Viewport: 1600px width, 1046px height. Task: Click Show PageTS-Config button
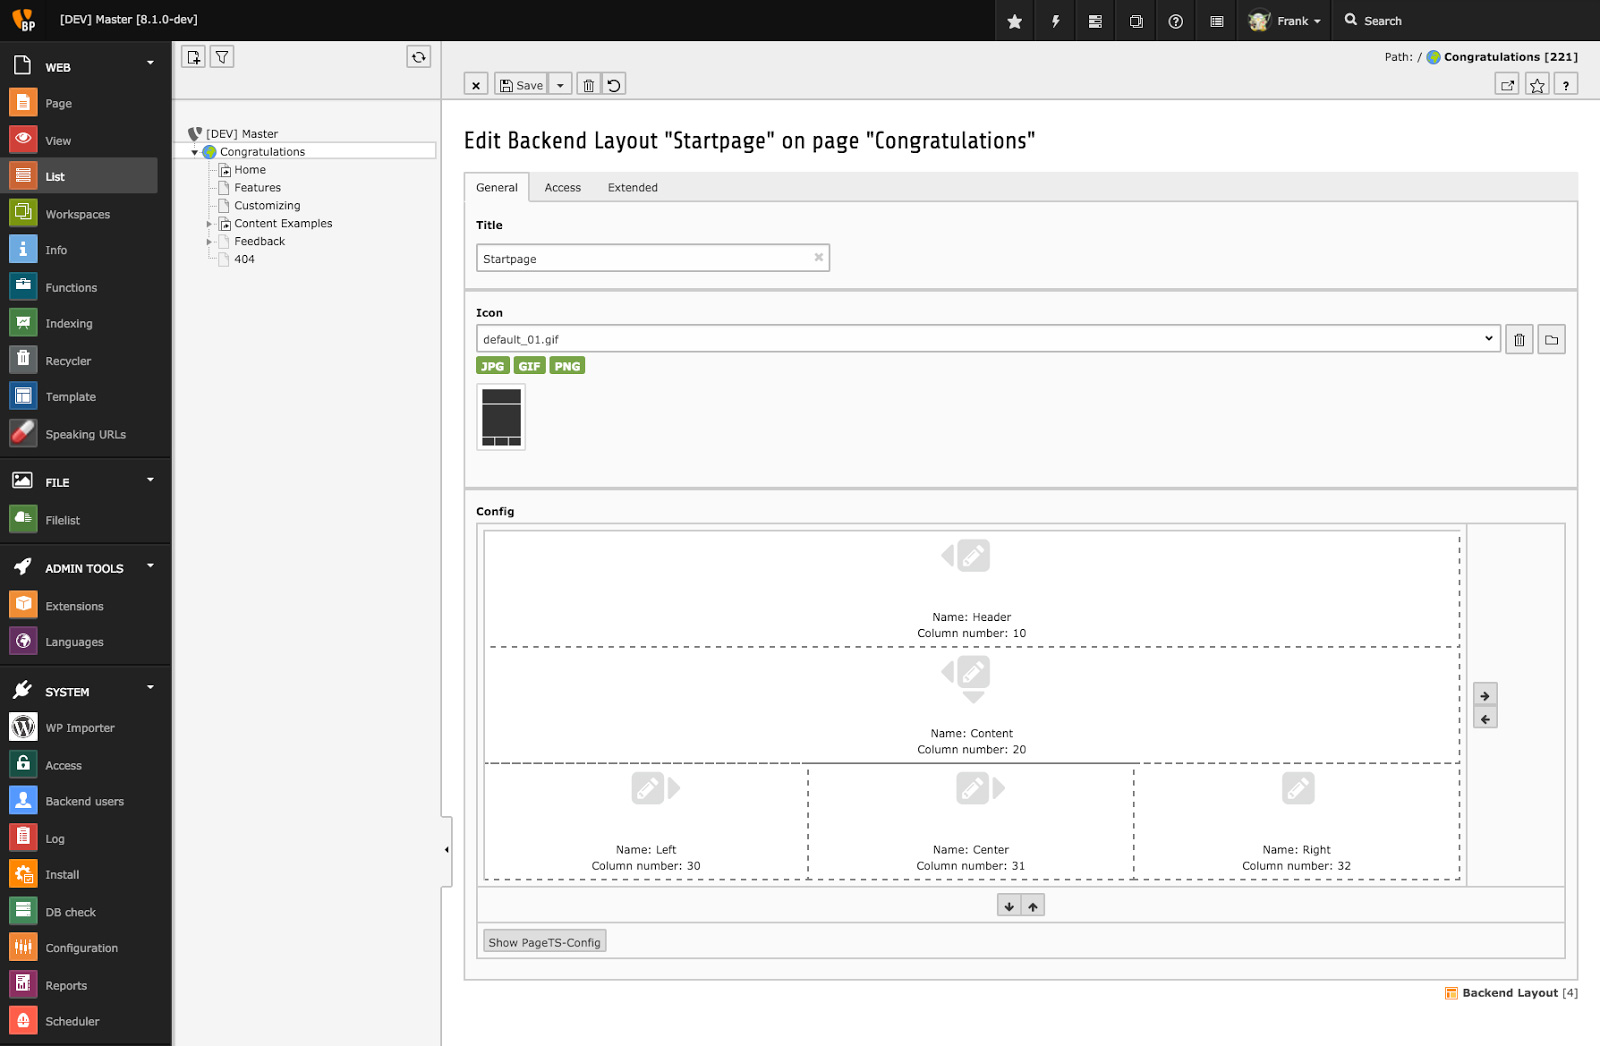tap(545, 942)
